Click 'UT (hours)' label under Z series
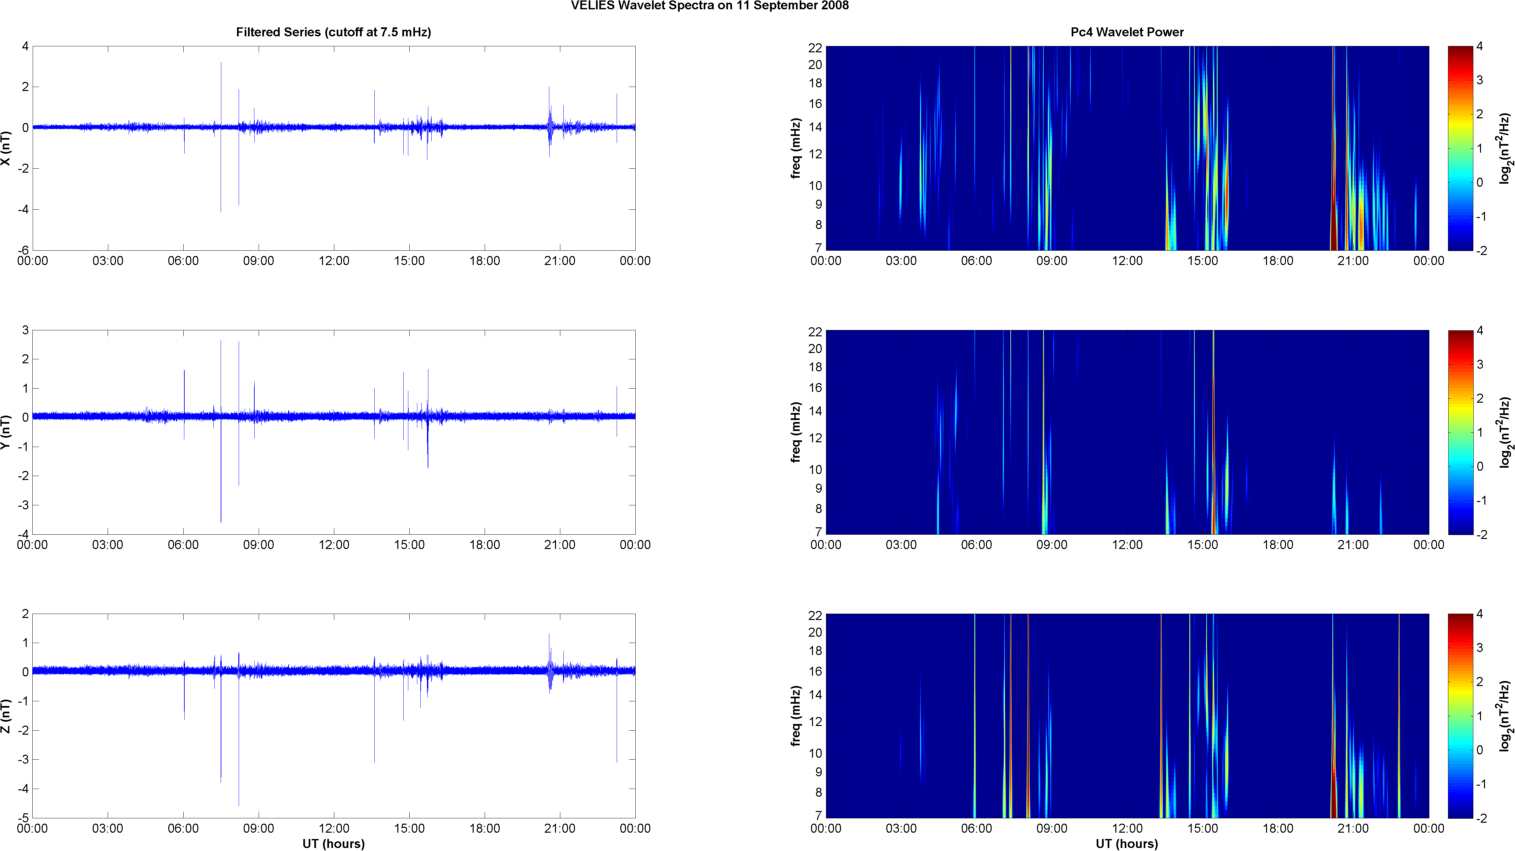 pos(333,843)
